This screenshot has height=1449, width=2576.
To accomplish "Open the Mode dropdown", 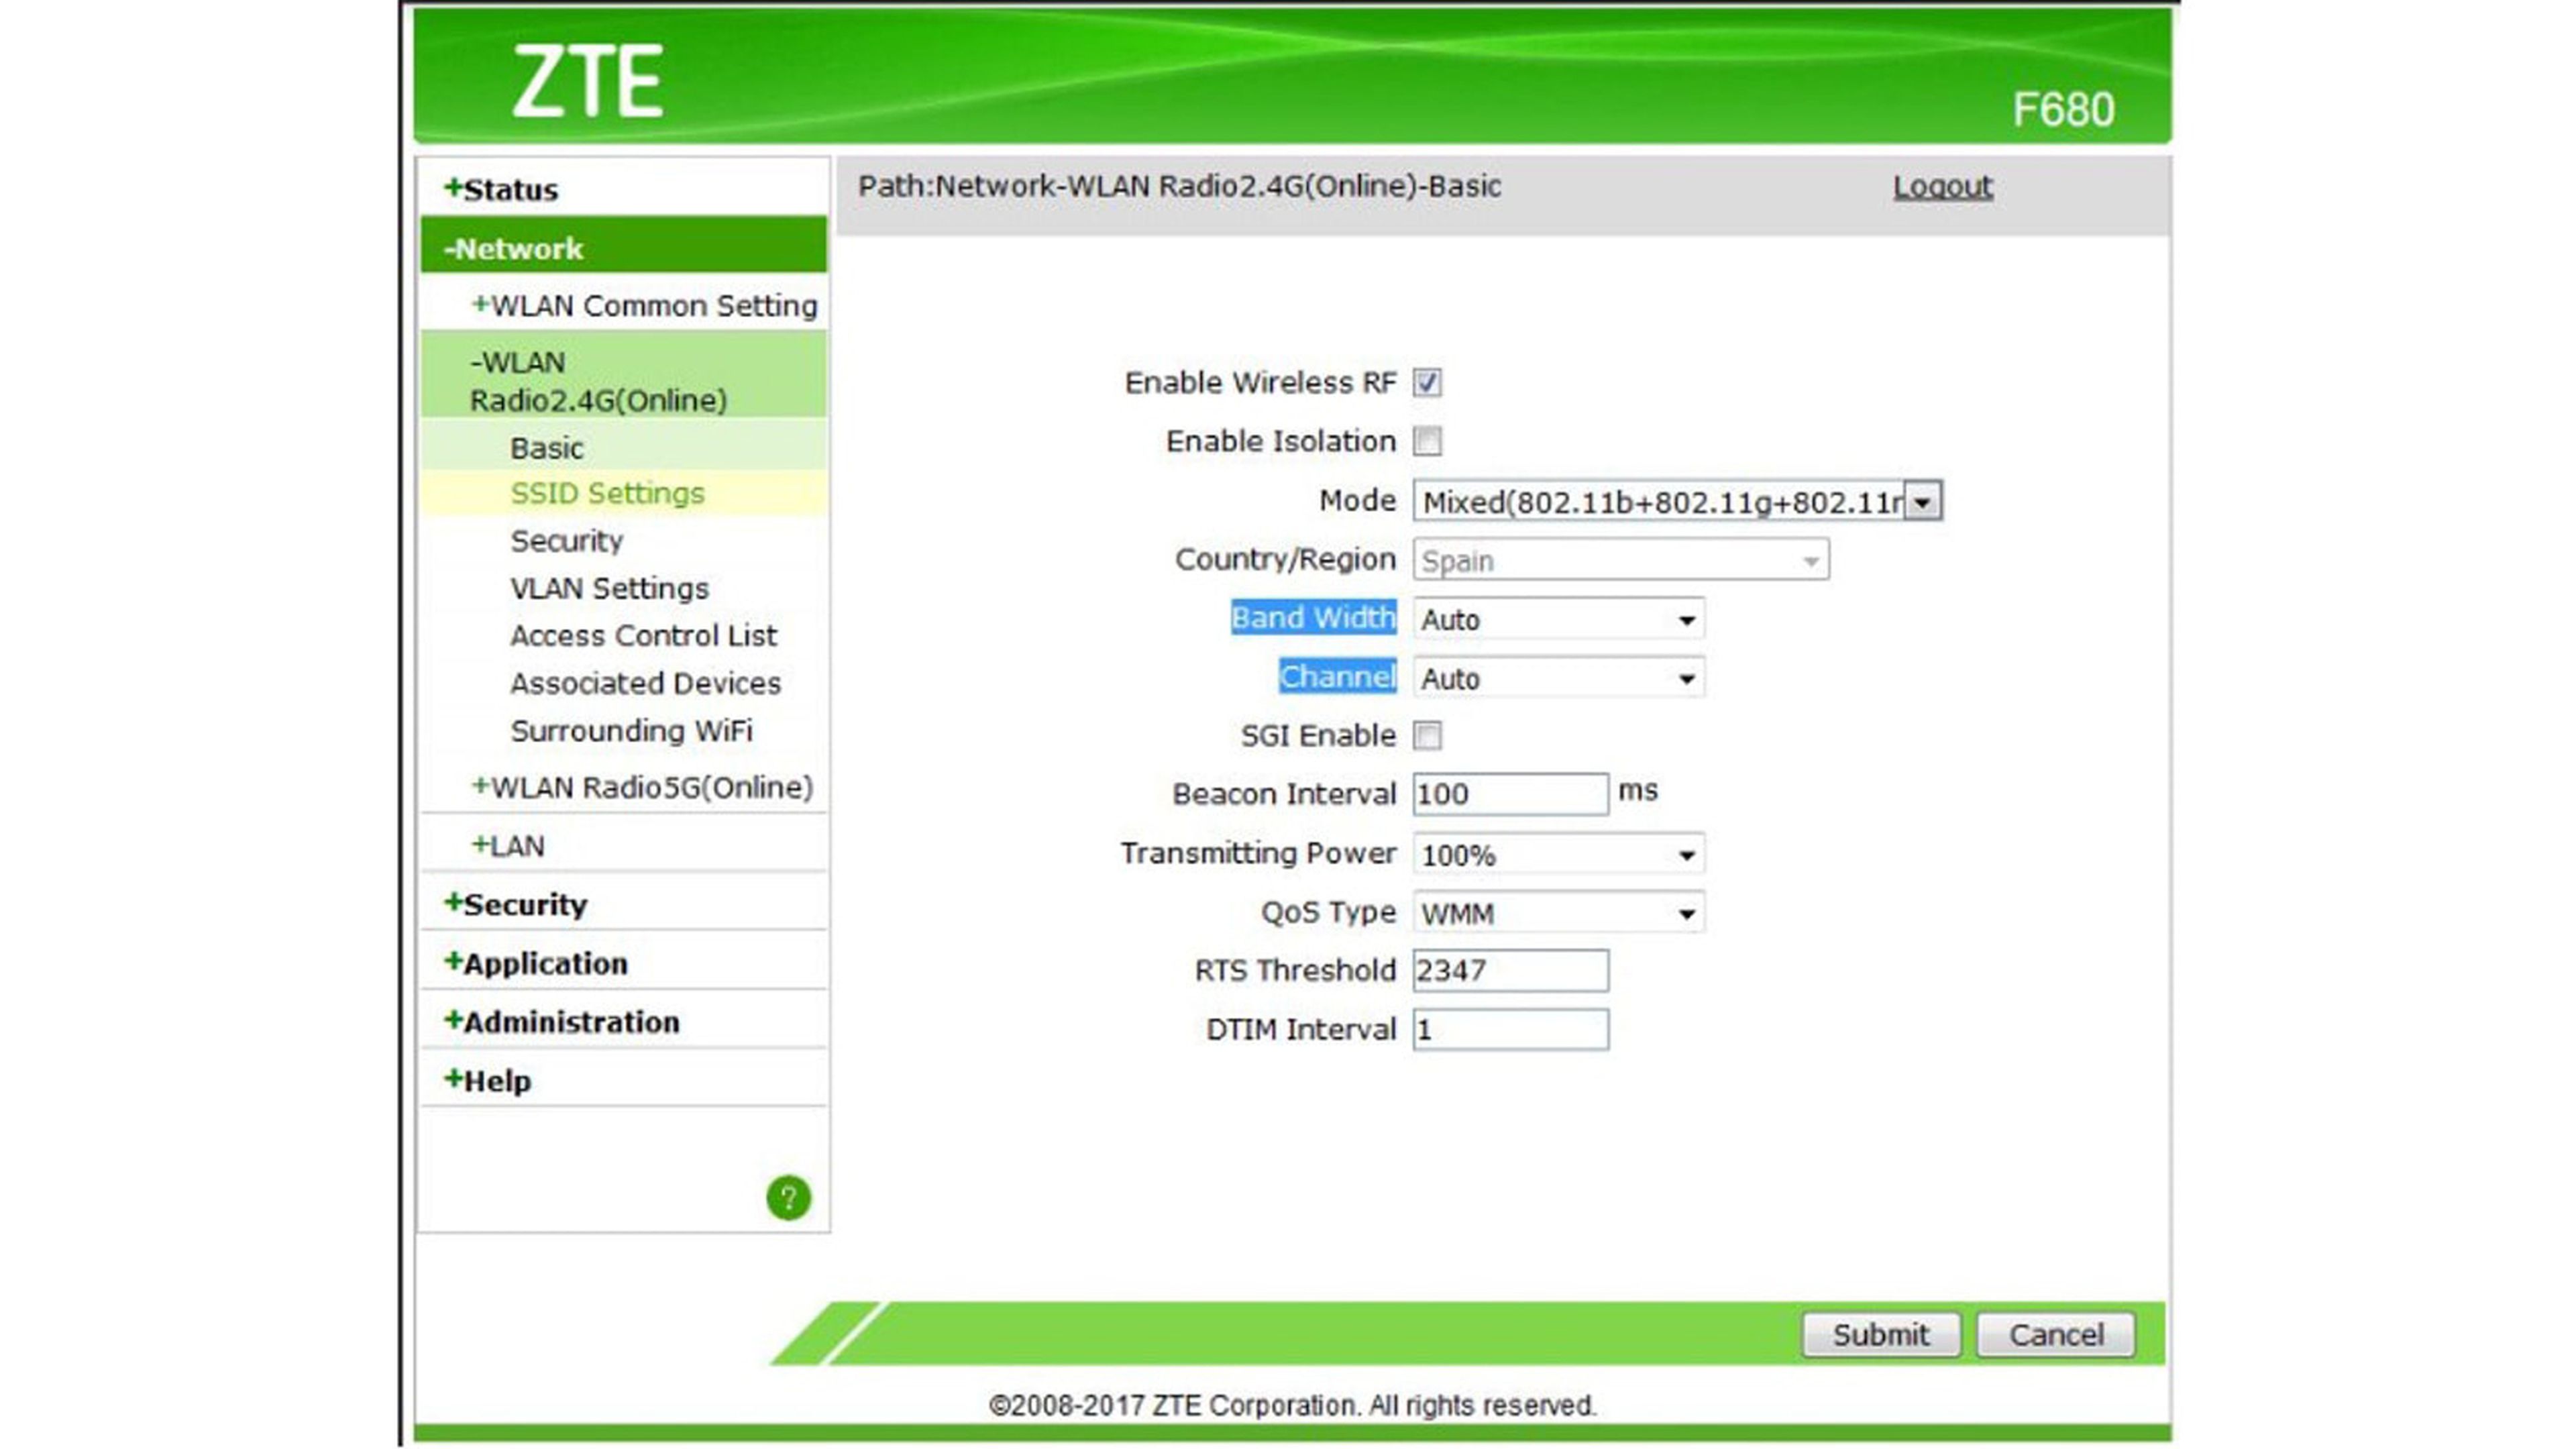I will pos(1677,501).
